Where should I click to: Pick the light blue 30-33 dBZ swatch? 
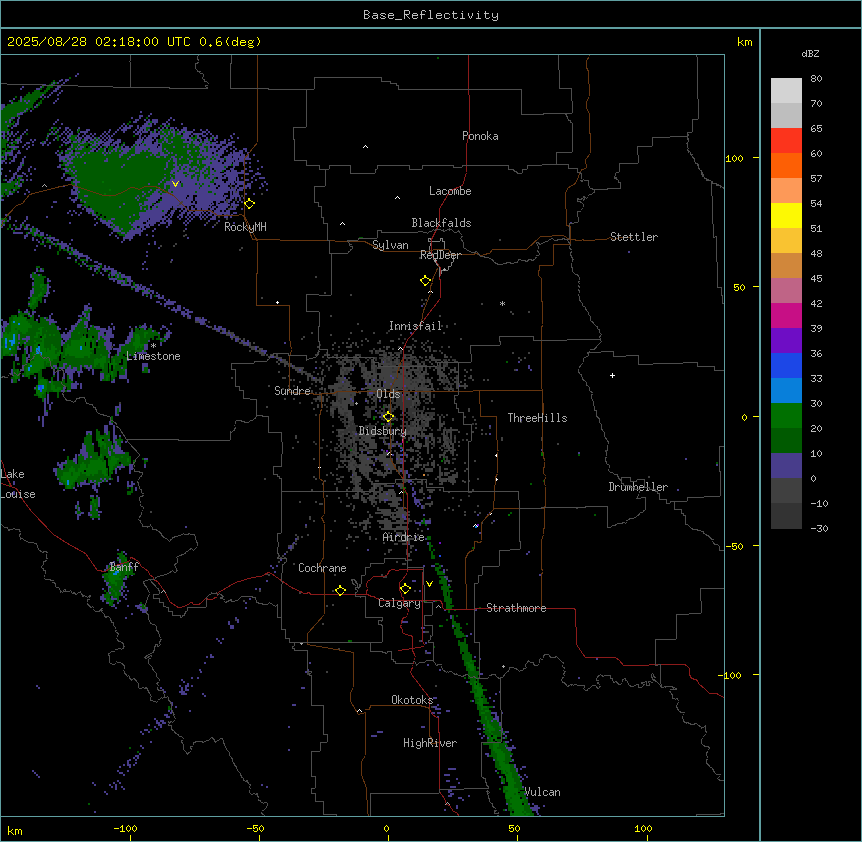click(786, 391)
